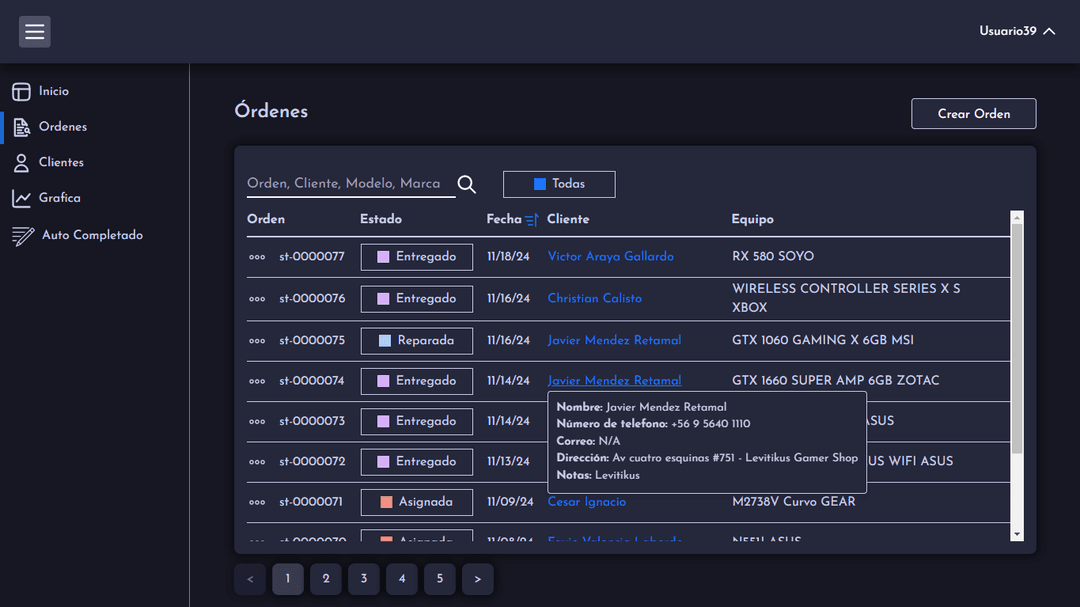Screen dimensions: 1080x607
Task: Click the Orden column header
Action: (x=266, y=219)
